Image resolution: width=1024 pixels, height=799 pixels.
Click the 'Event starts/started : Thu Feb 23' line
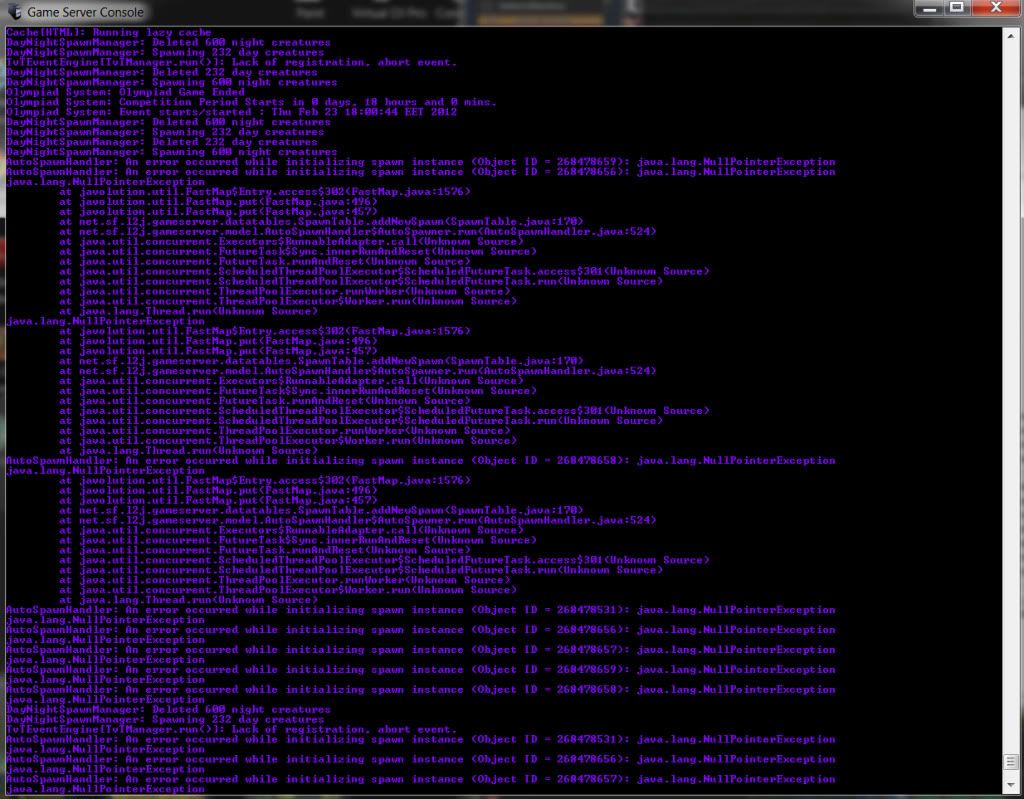pos(231,112)
